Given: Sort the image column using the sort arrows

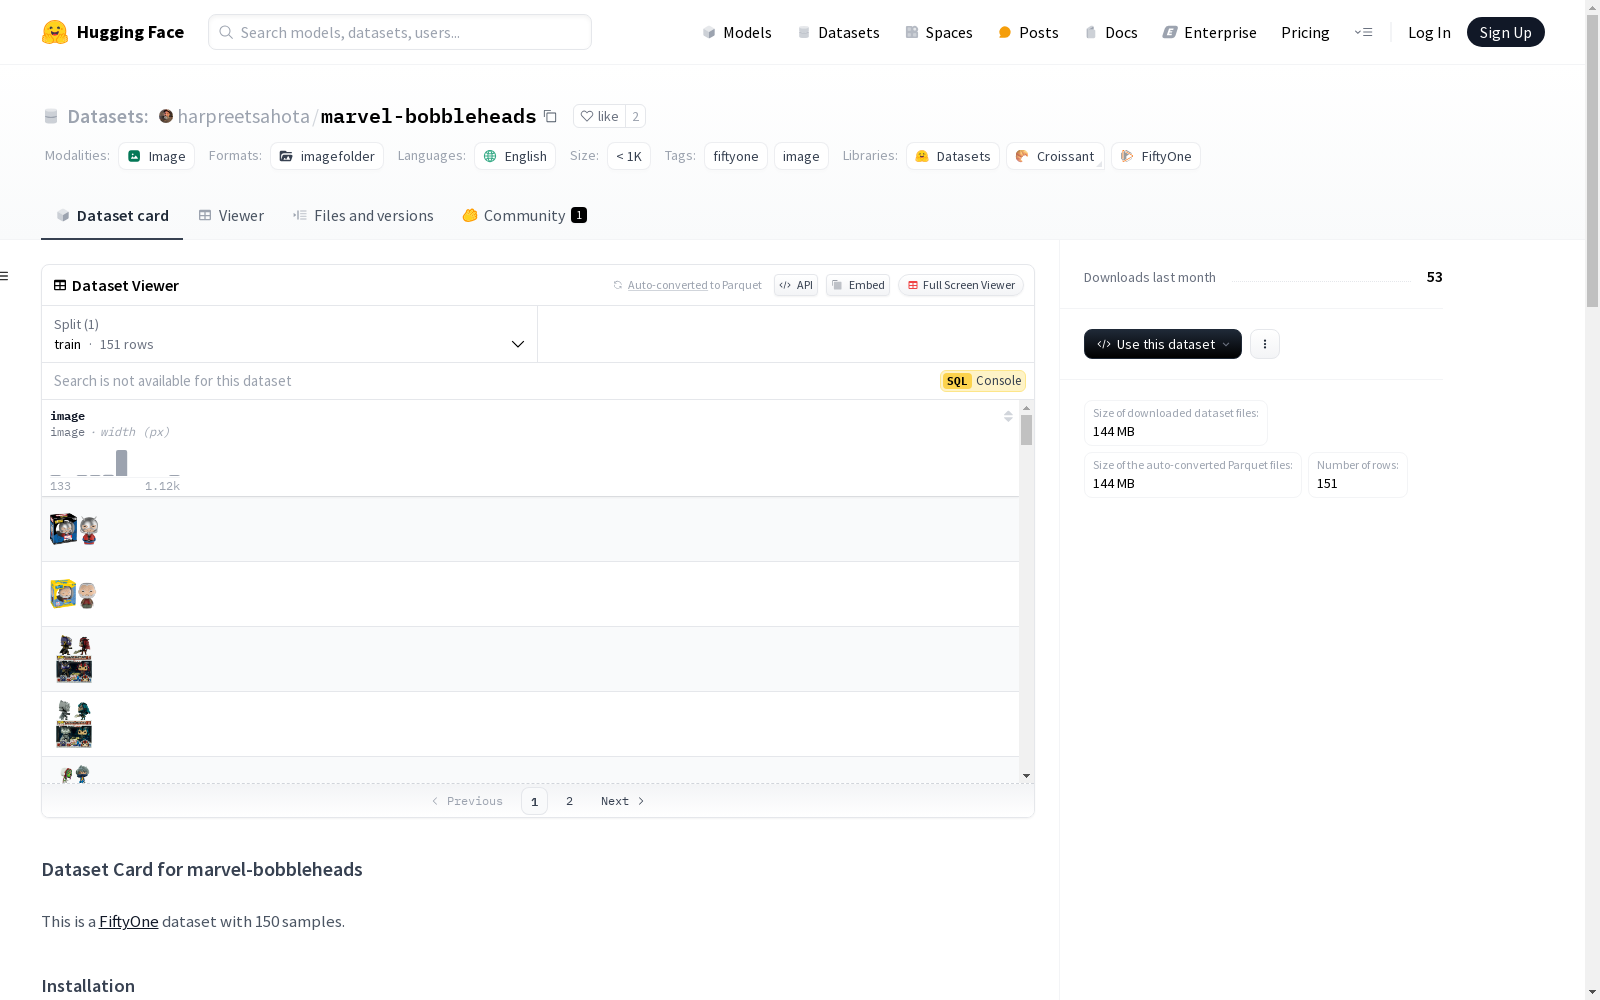Looking at the screenshot, I should [1008, 416].
